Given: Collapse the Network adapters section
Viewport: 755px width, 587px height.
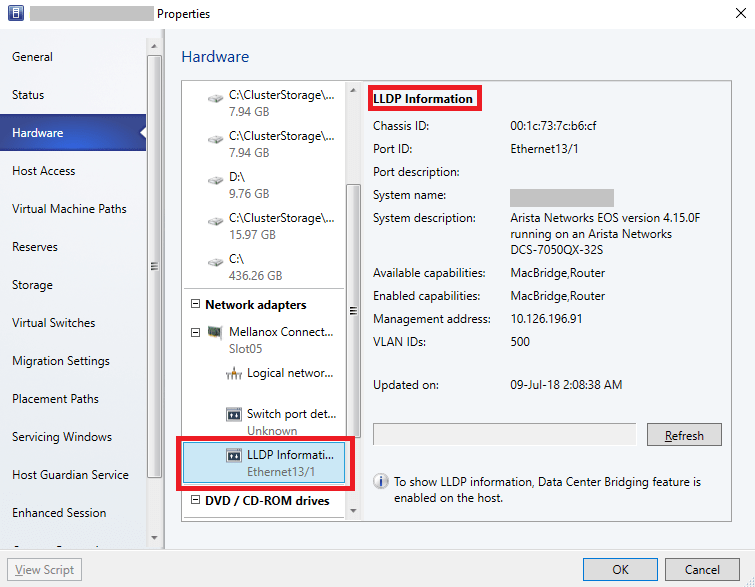Looking at the screenshot, I should (195, 305).
